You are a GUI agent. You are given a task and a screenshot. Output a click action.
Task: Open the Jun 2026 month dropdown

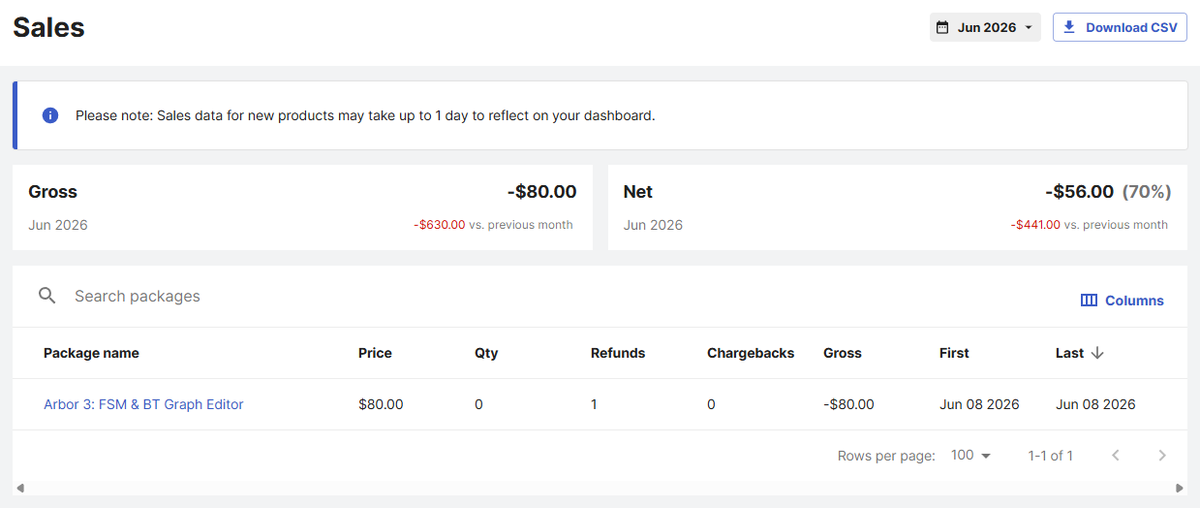point(985,27)
